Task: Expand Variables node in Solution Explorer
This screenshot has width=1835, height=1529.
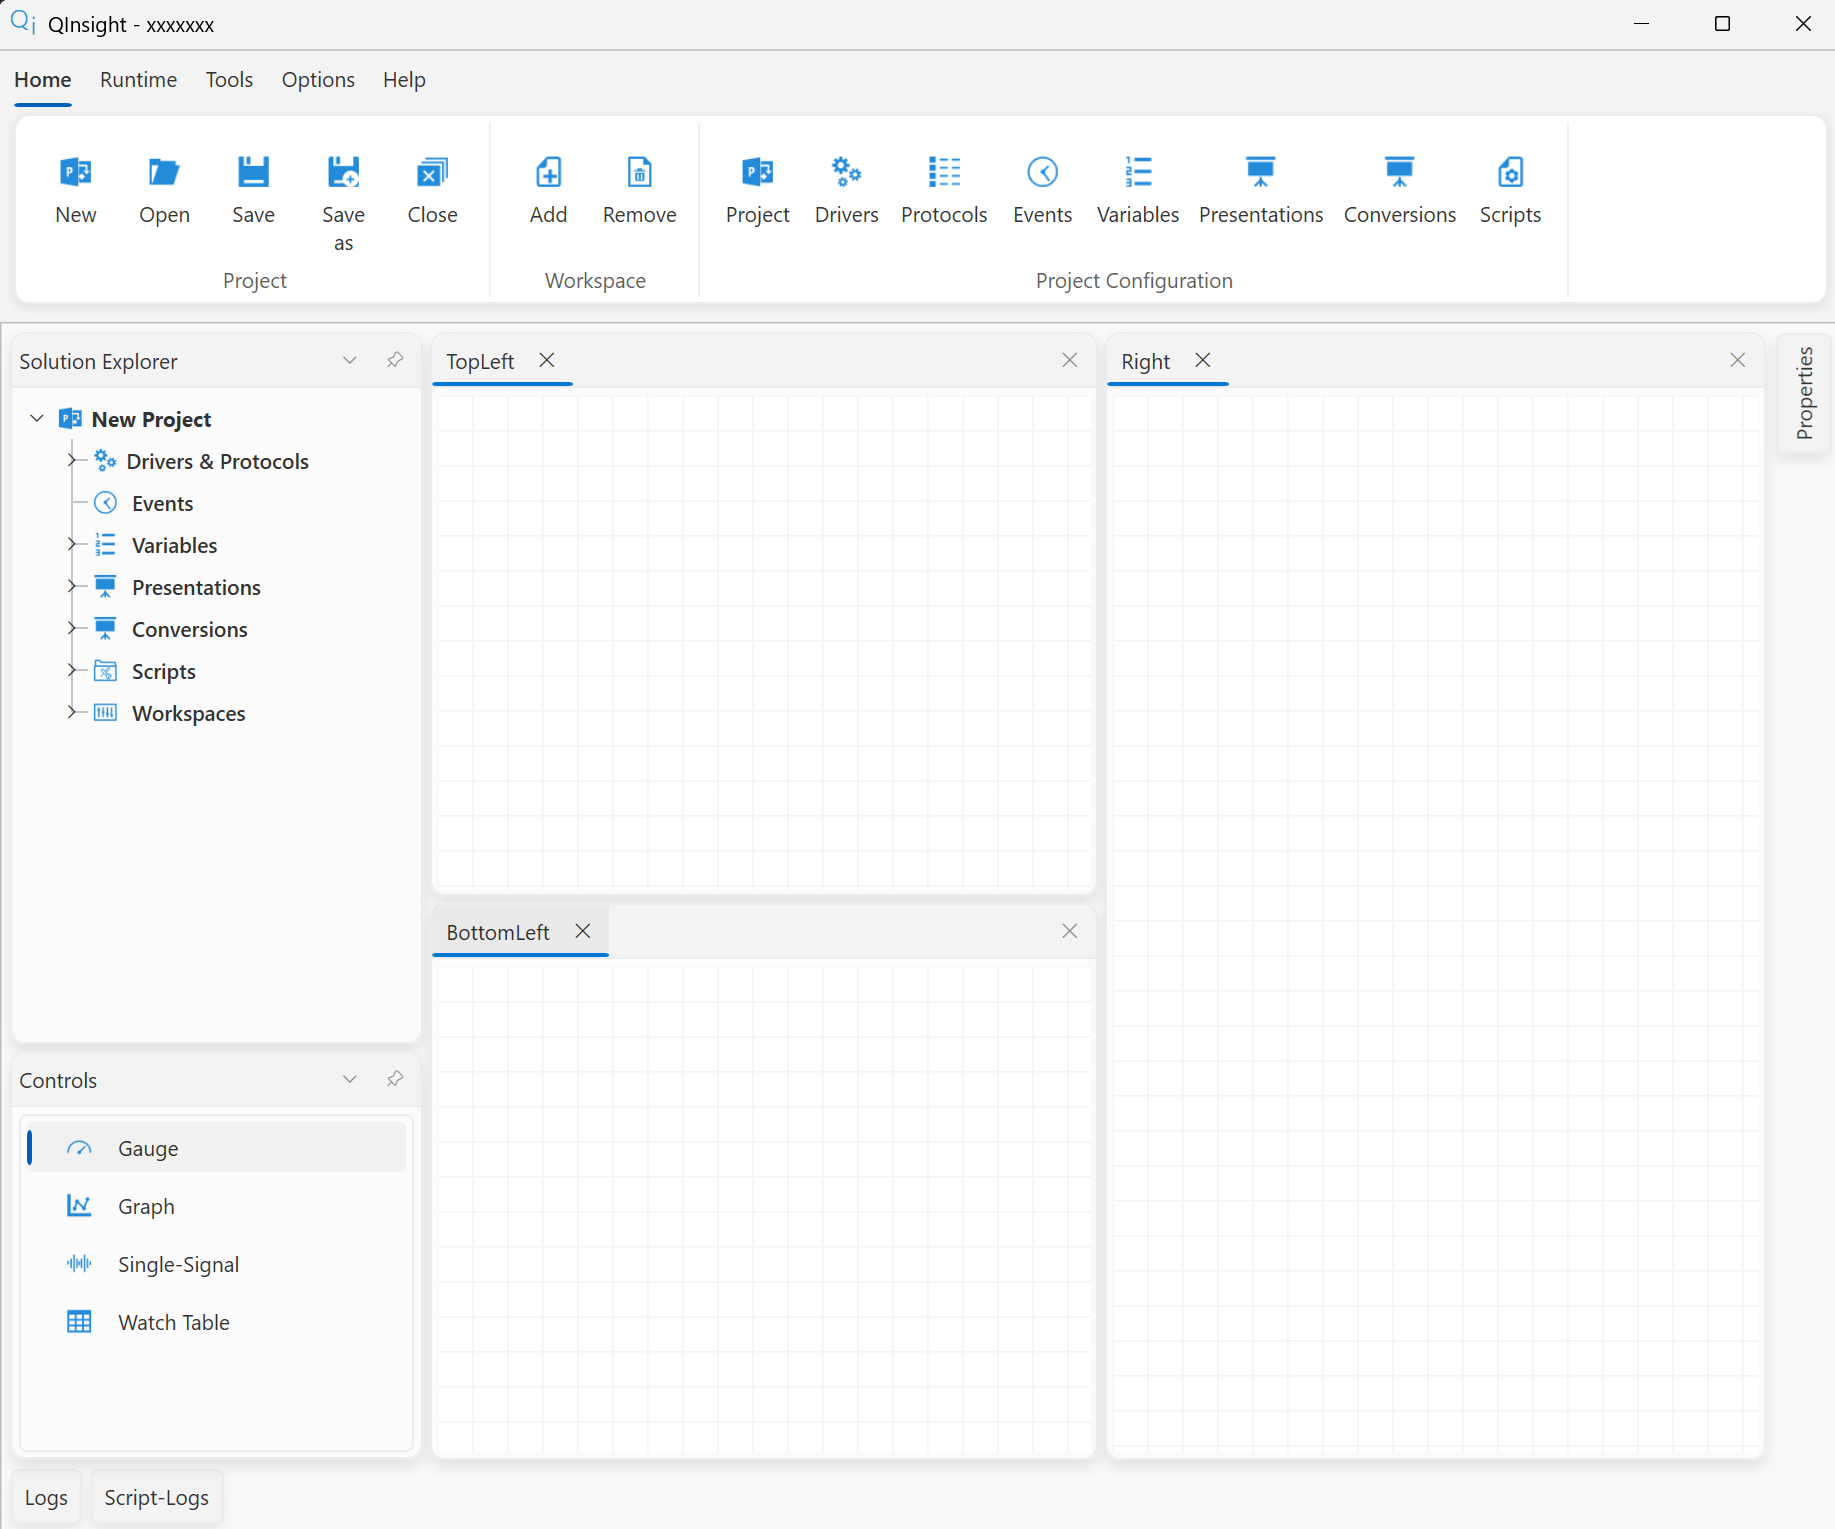Action: 71,544
